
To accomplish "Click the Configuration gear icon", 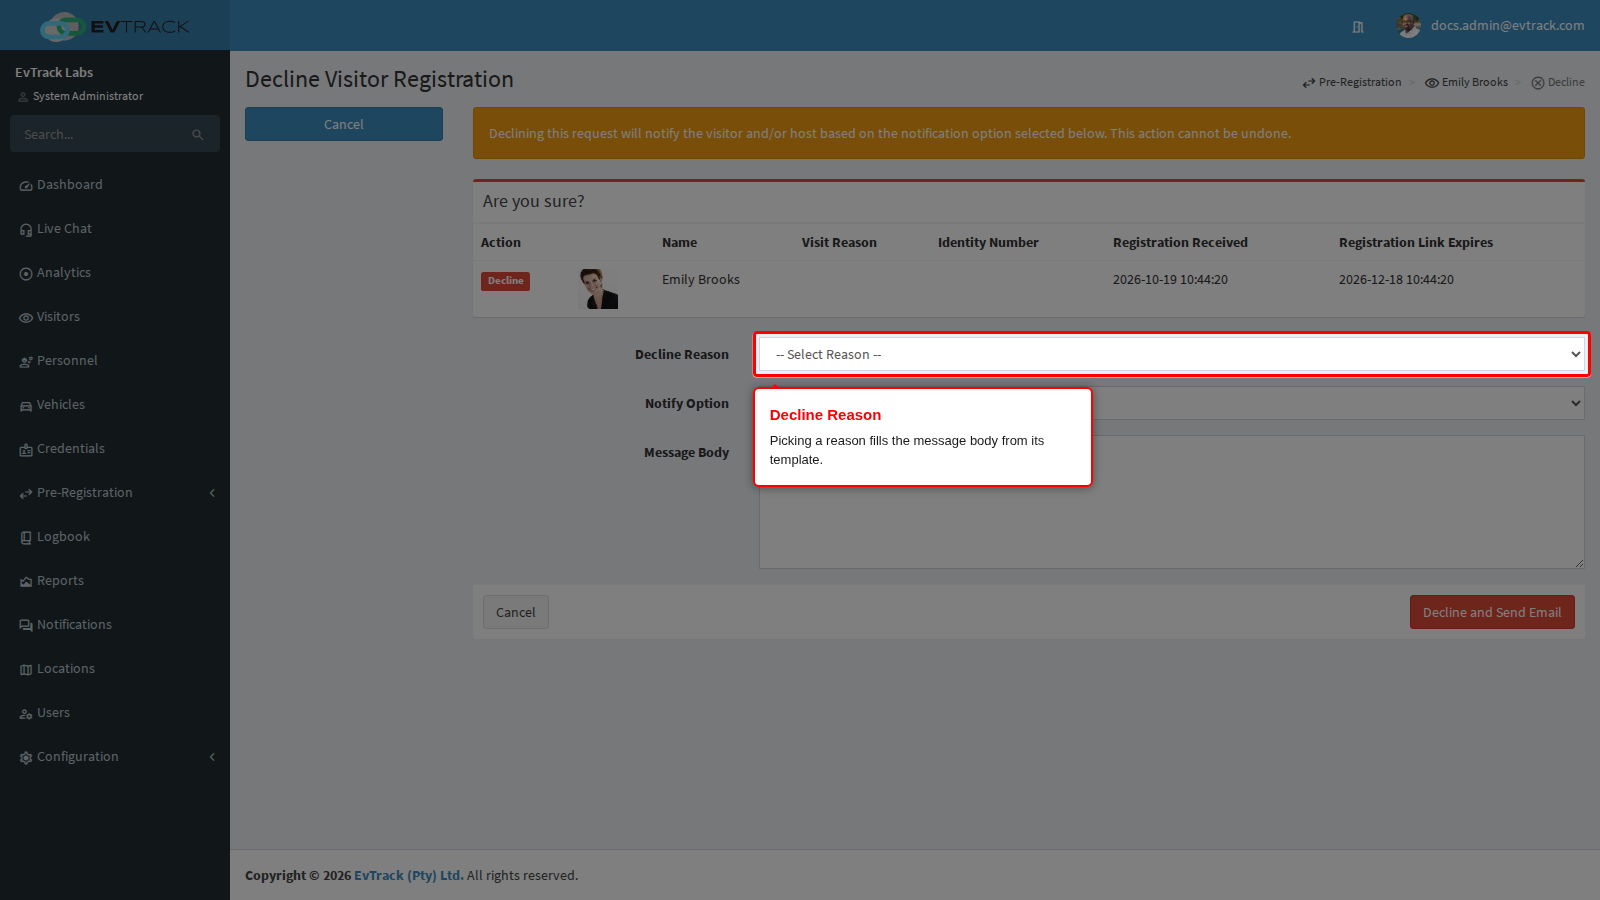I will [x=26, y=758].
